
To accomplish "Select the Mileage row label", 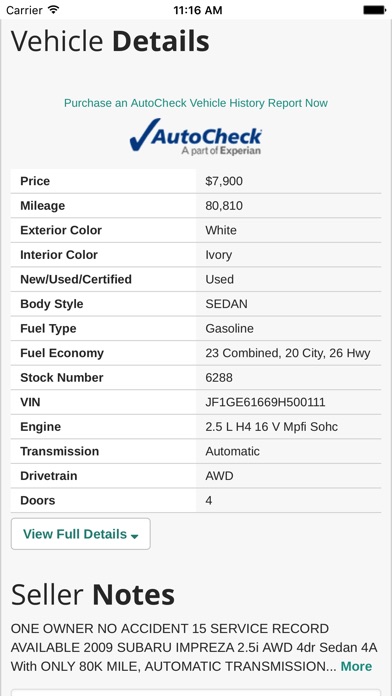I will 43,206.
